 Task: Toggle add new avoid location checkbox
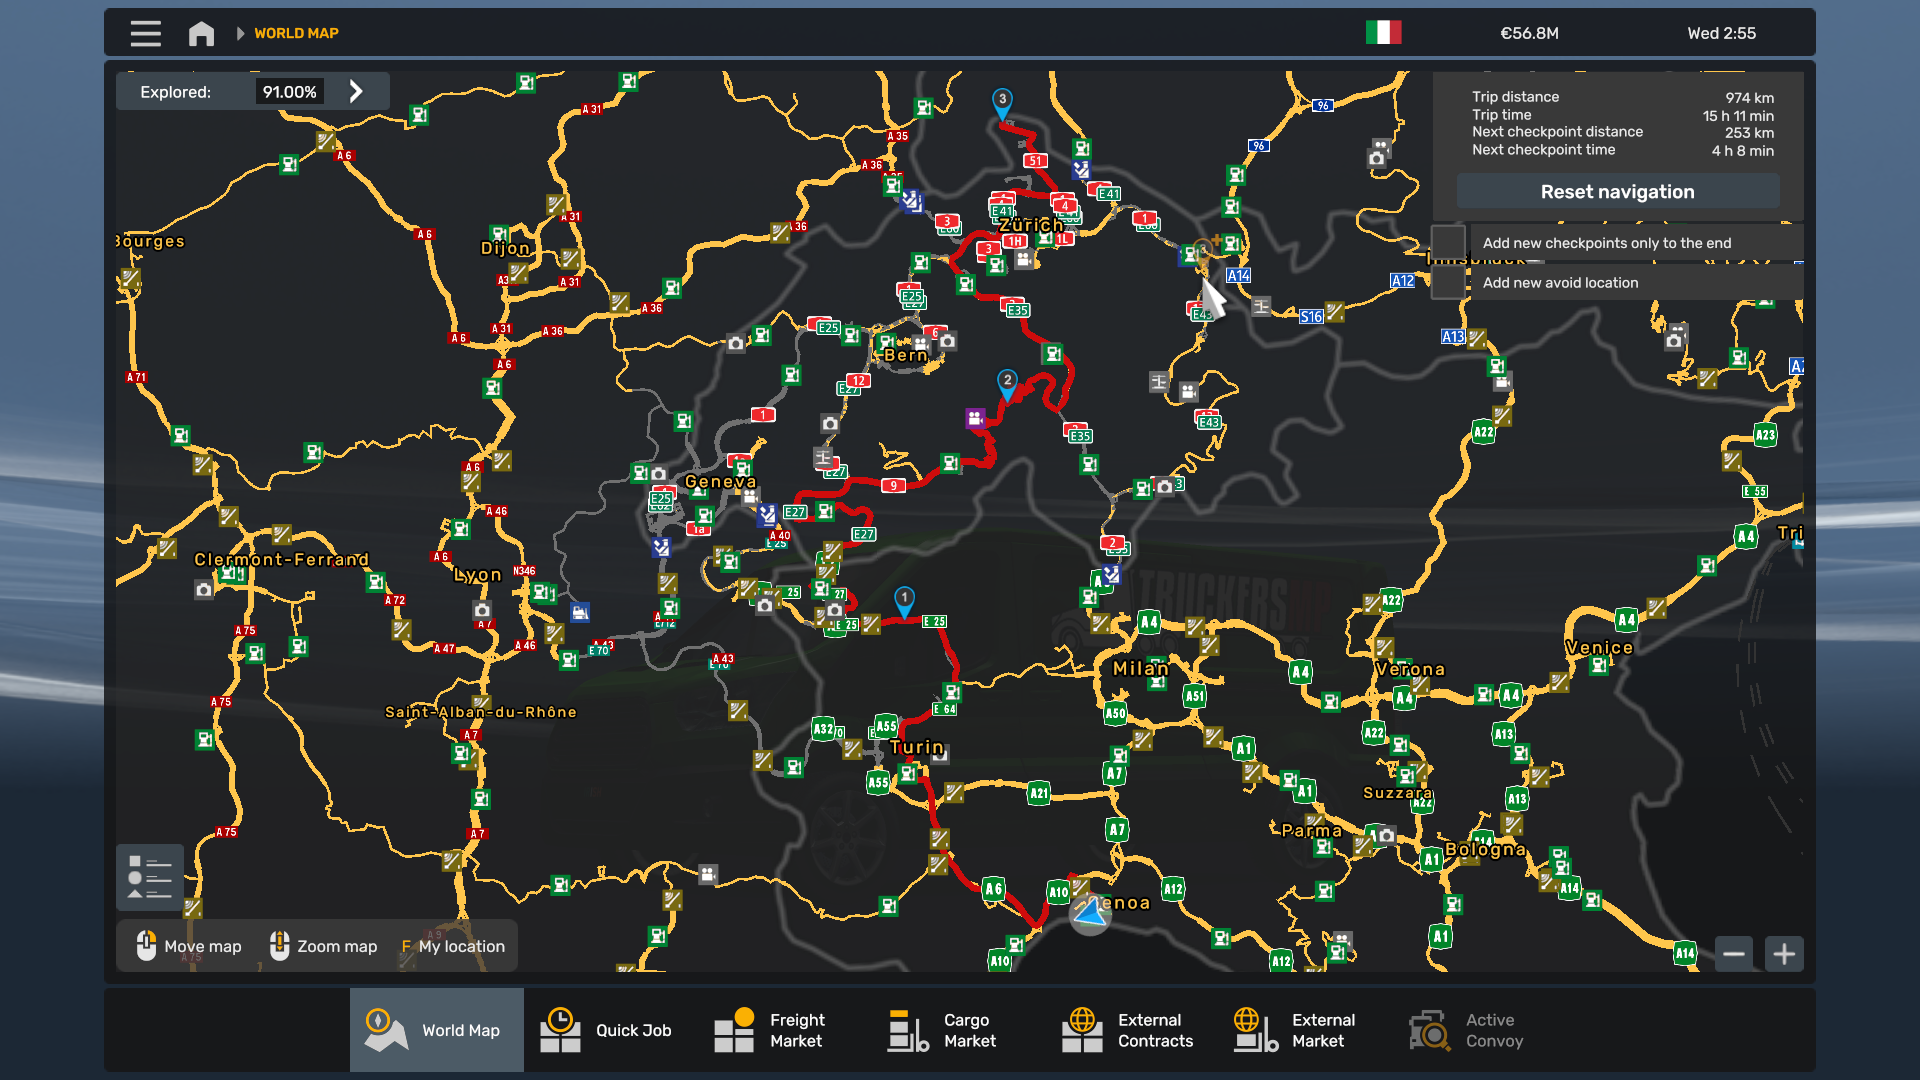click(1448, 283)
